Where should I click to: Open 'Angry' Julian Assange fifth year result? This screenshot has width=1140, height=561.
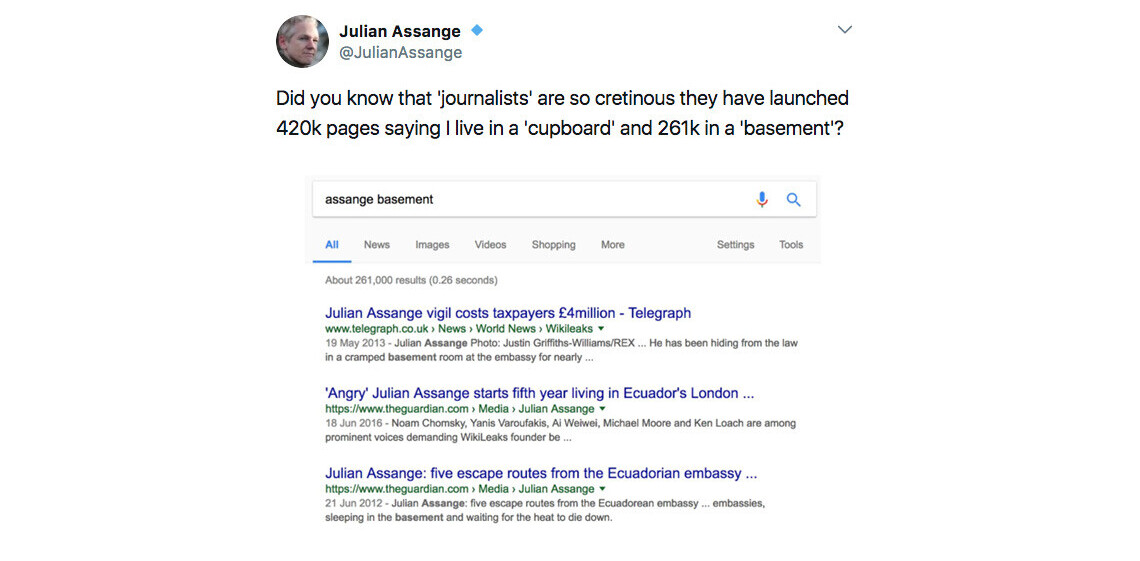point(539,393)
